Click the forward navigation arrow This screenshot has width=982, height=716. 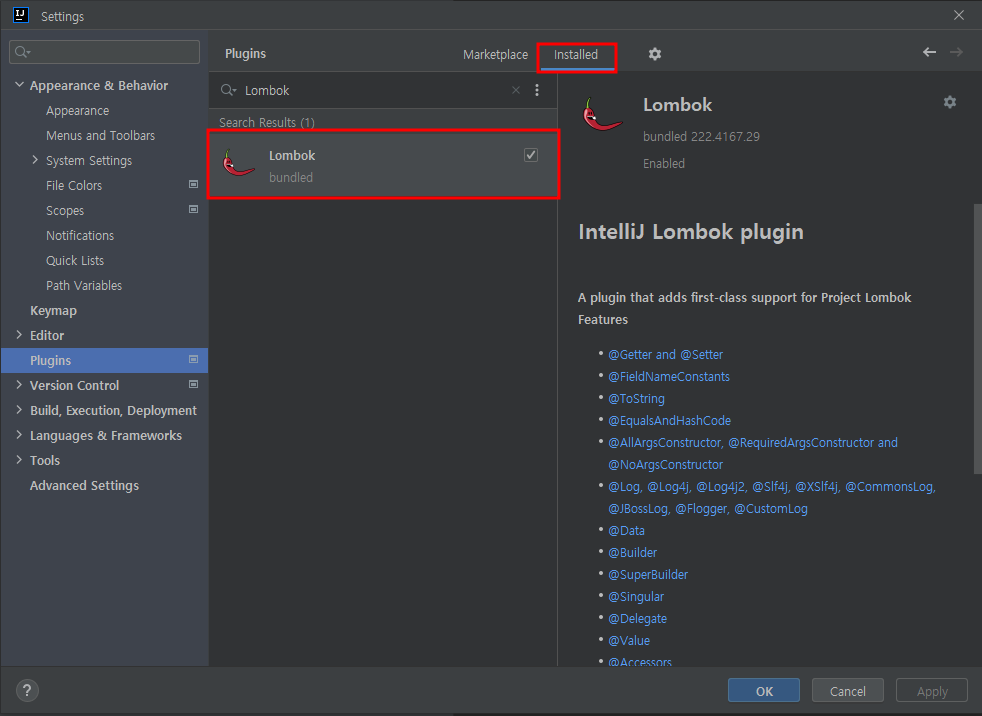(x=956, y=53)
